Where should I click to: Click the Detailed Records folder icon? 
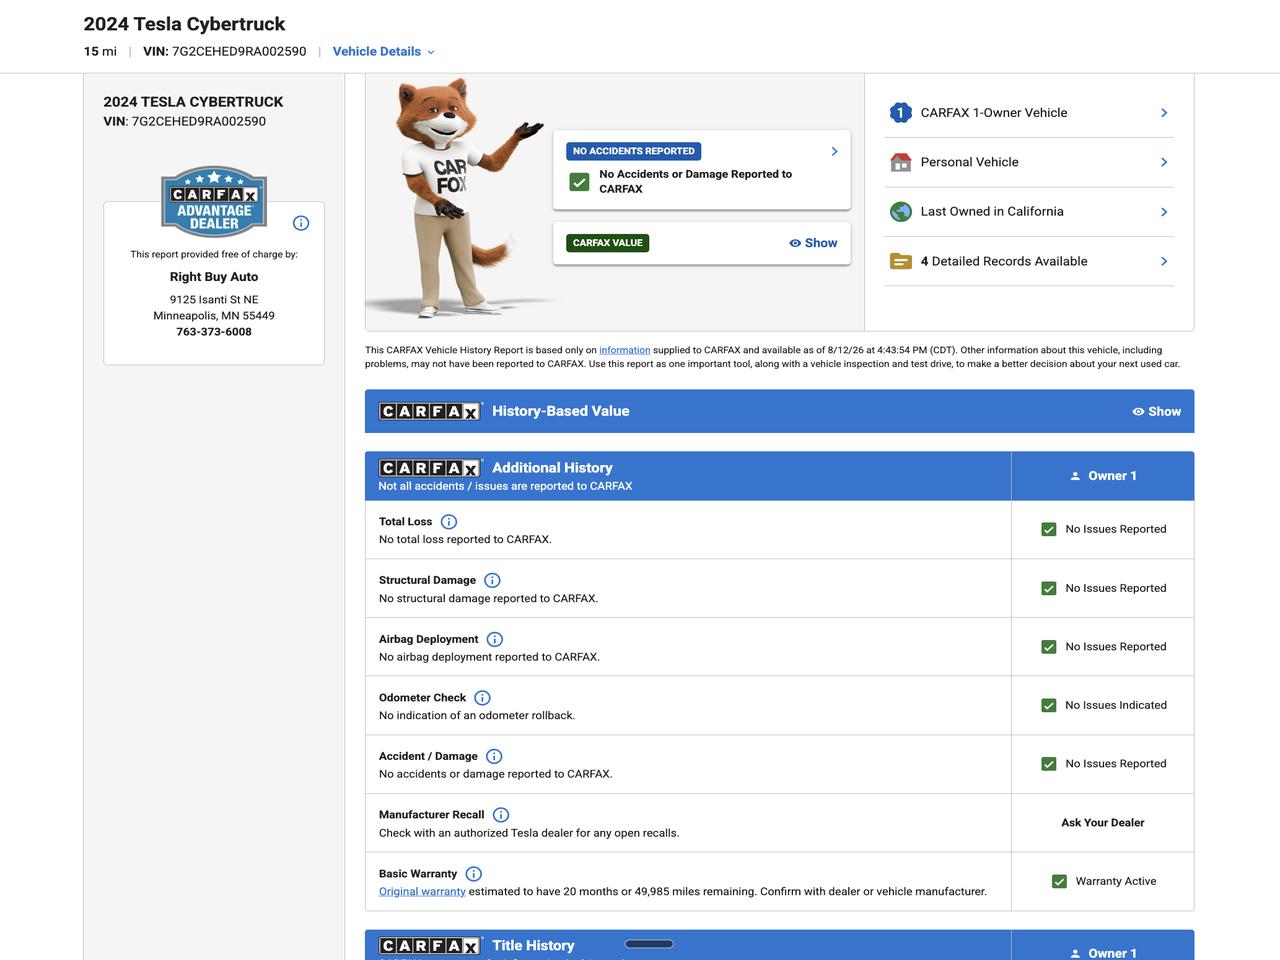point(900,261)
